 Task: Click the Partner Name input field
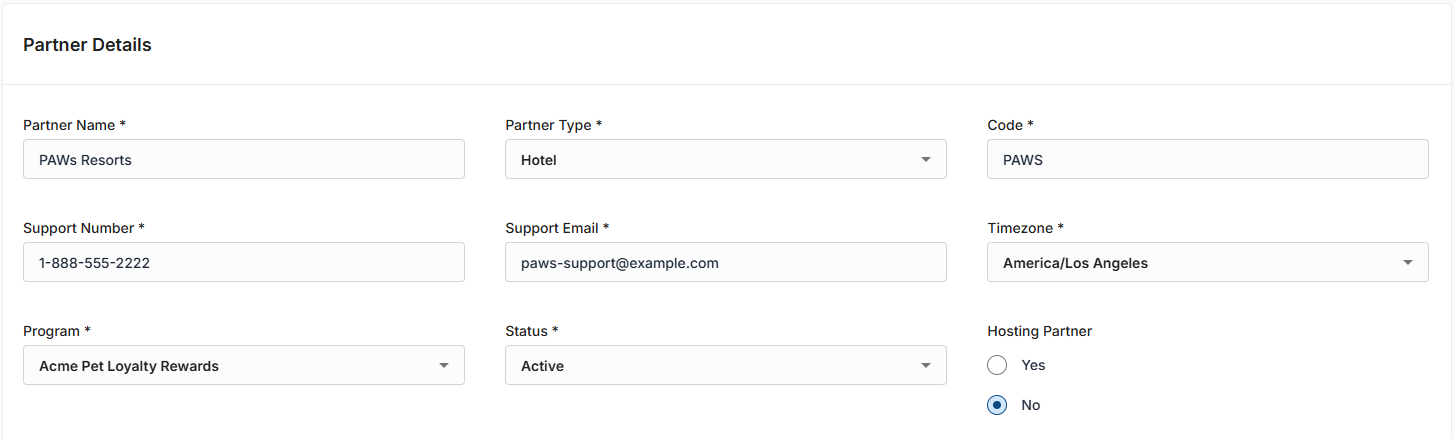tap(243, 159)
